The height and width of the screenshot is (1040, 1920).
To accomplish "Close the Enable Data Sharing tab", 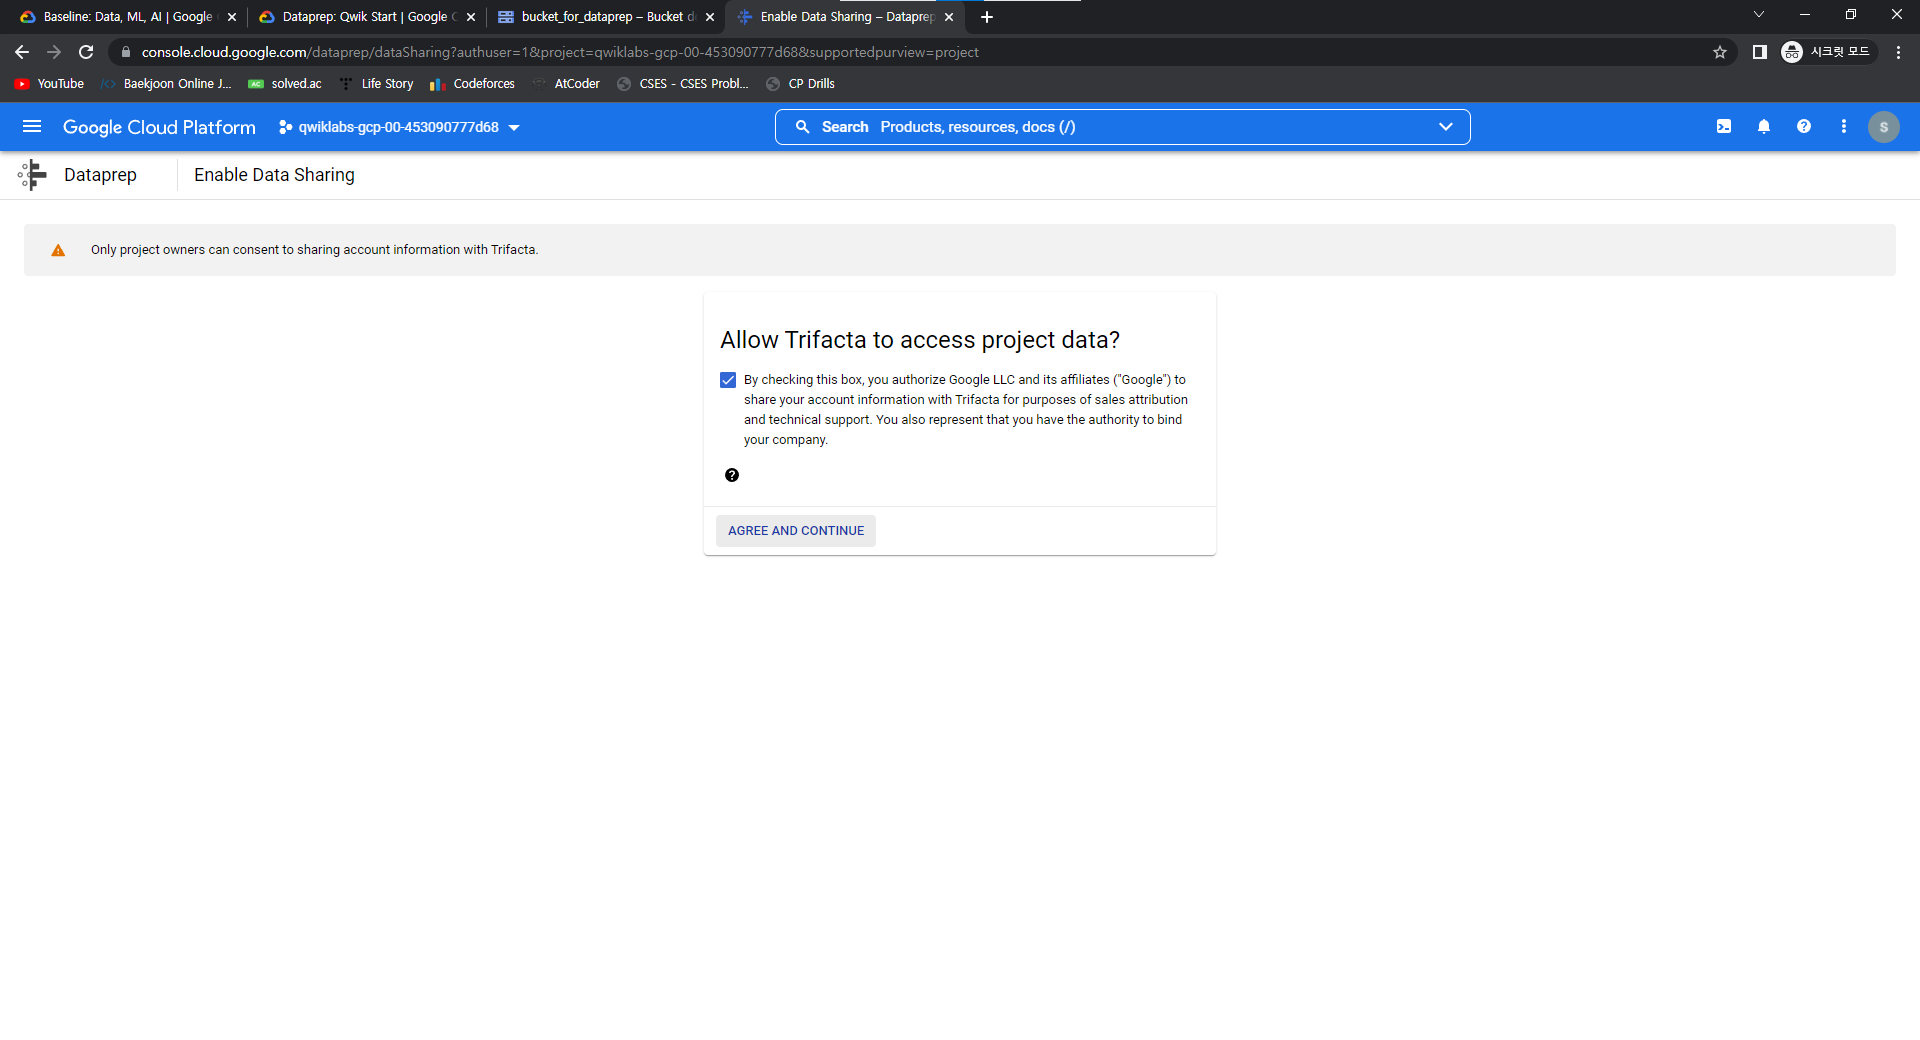I will pos(949,17).
